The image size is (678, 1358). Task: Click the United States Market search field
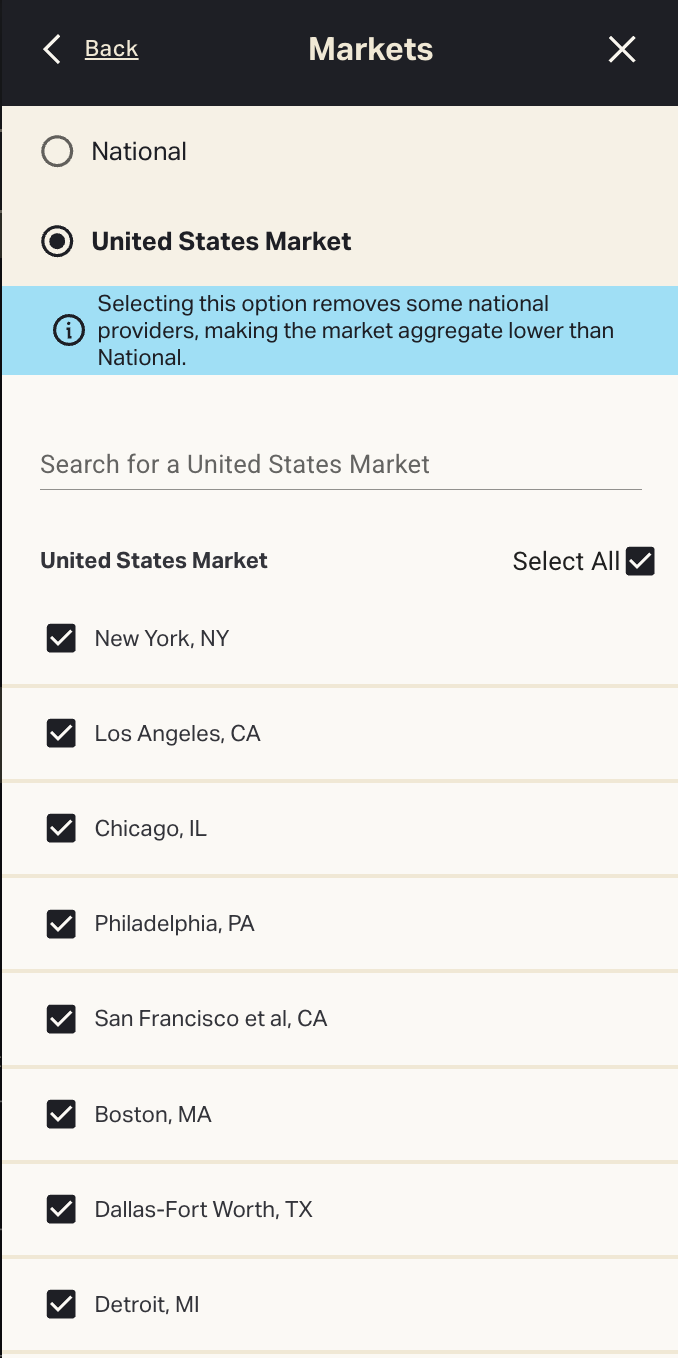pos(340,465)
